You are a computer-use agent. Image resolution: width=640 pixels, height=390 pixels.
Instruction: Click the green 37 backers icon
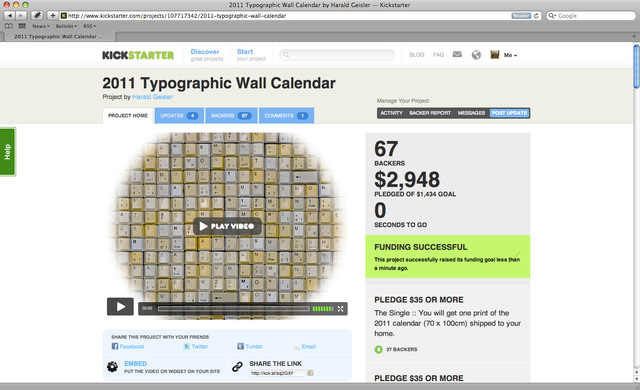[x=378, y=350]
